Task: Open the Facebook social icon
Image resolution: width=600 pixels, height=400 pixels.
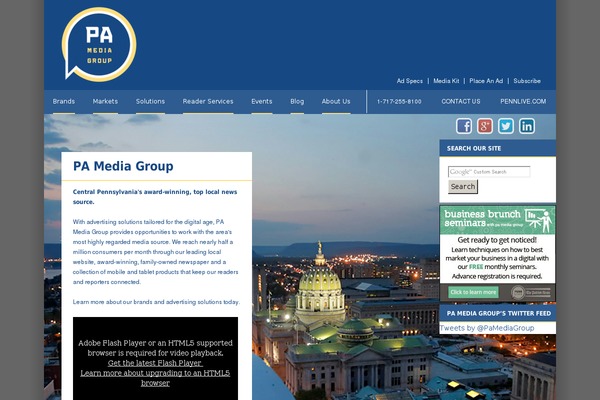Action: coord(464,126)
